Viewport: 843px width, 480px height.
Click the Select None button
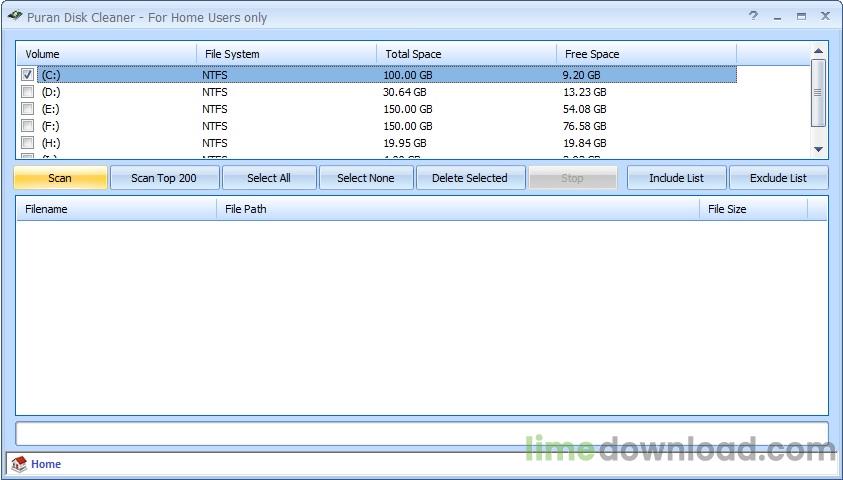click(366, 178)
